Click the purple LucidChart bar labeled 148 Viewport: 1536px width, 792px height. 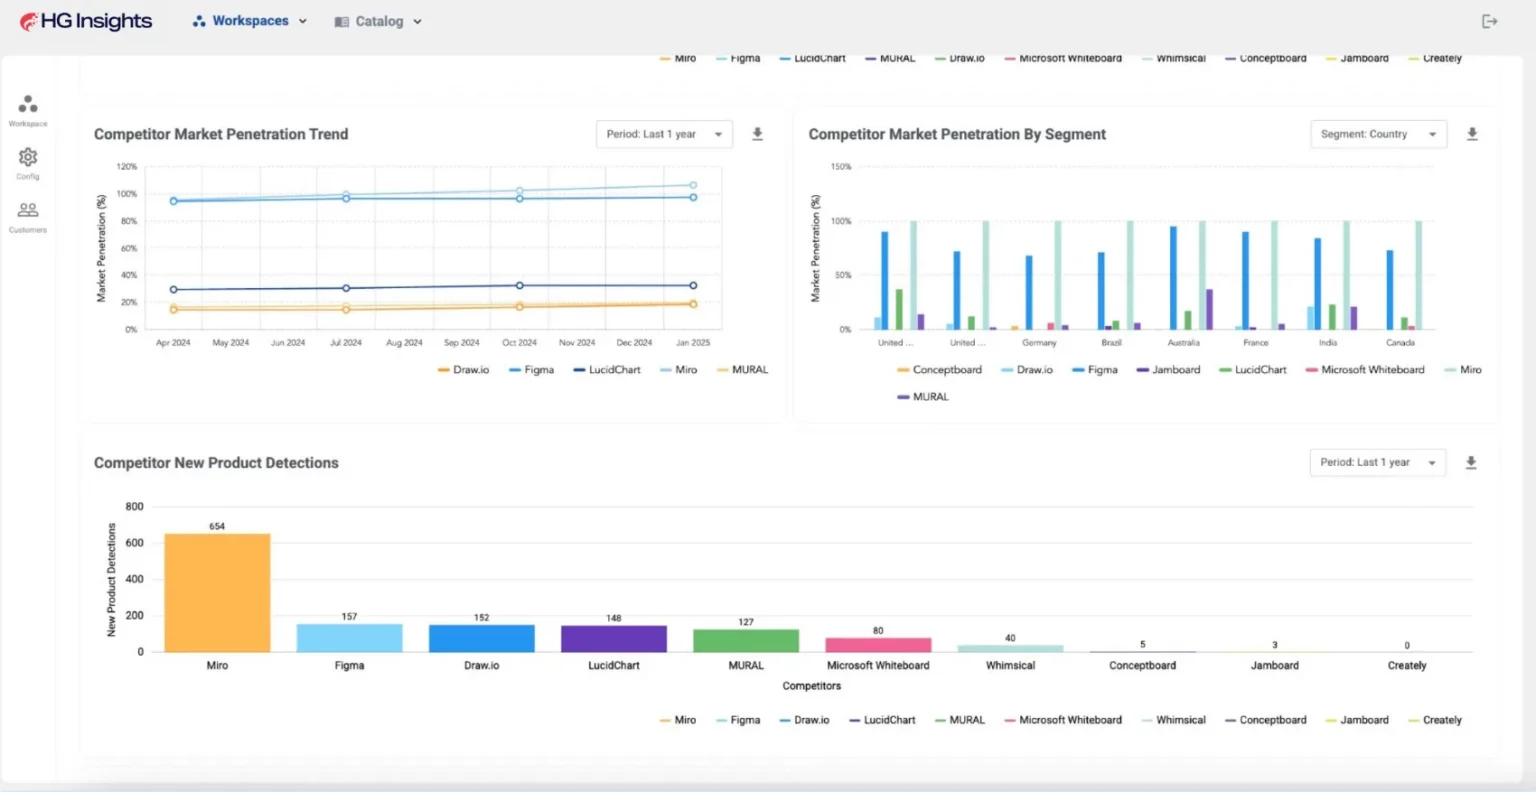[x=613, y=639]
